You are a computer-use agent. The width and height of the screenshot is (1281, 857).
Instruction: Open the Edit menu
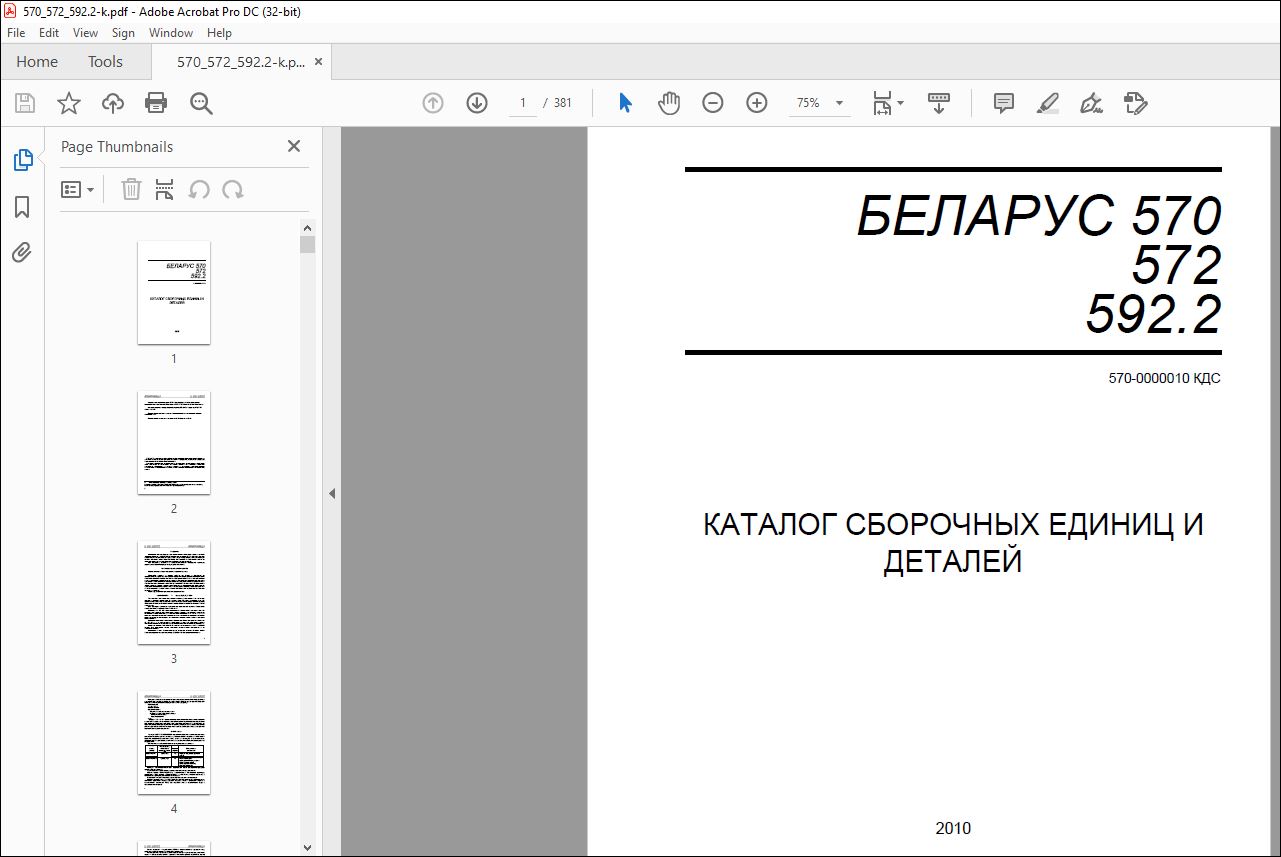(x=49, y=33)
